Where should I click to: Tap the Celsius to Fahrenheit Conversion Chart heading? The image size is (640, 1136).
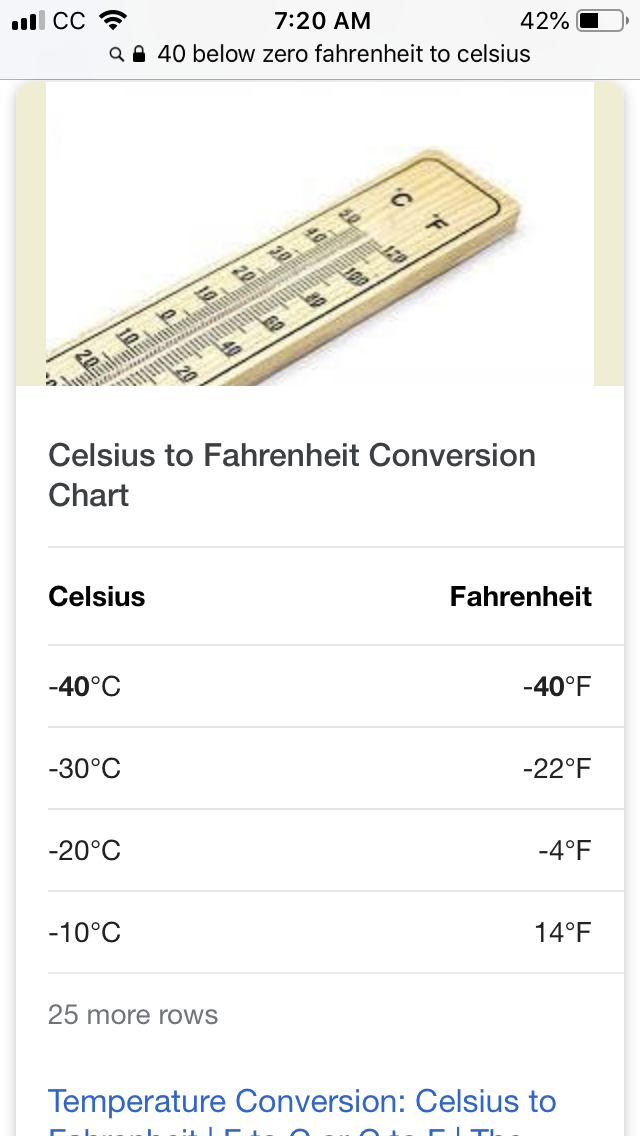(292, 475)
